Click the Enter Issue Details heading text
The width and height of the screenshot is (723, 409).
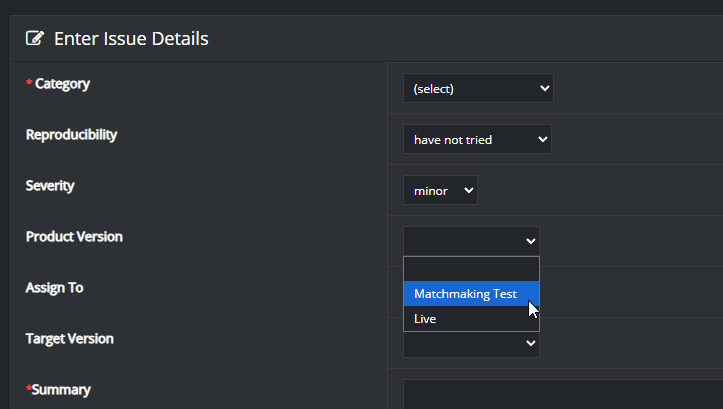[x=131, y=39]
